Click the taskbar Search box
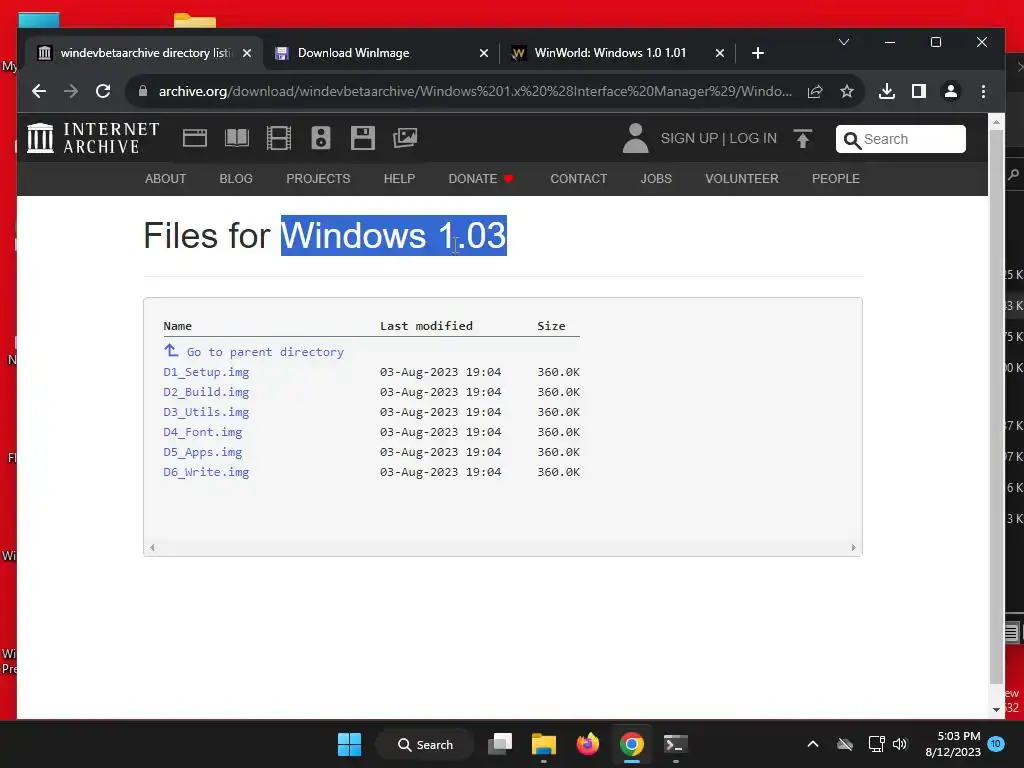 coord(425,744)
